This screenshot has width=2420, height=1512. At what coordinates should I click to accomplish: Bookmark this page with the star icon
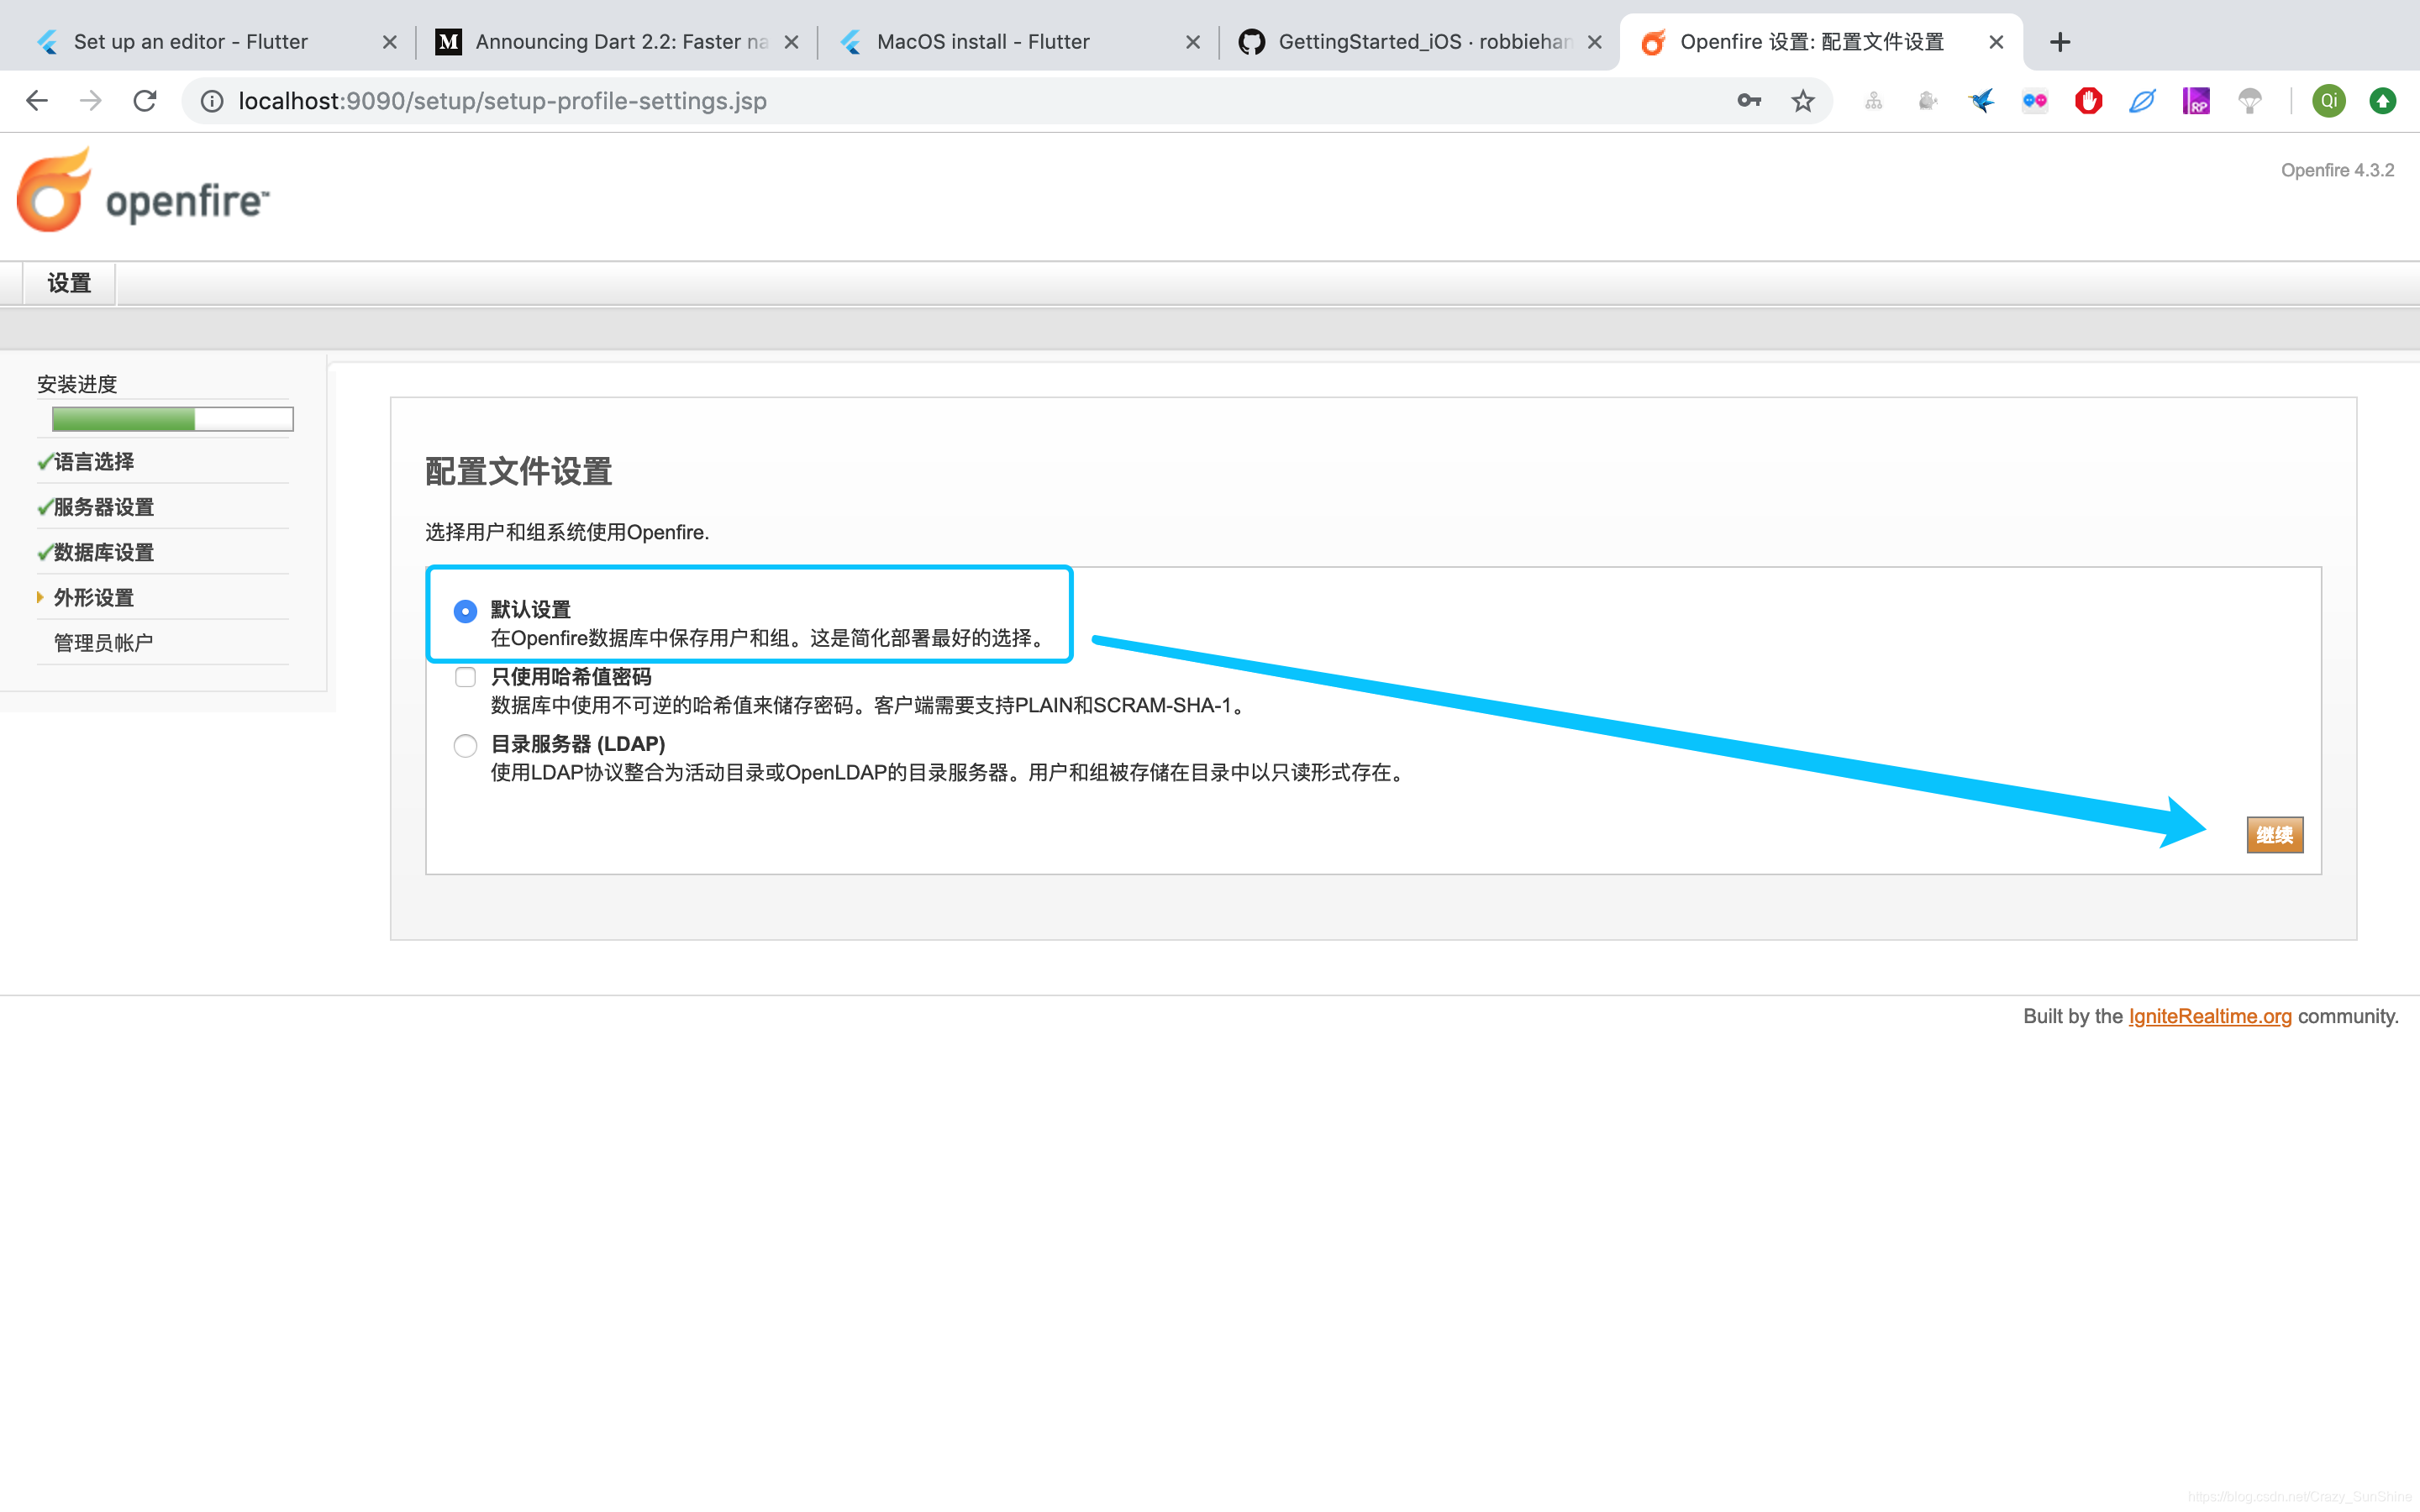point(1803,101)
